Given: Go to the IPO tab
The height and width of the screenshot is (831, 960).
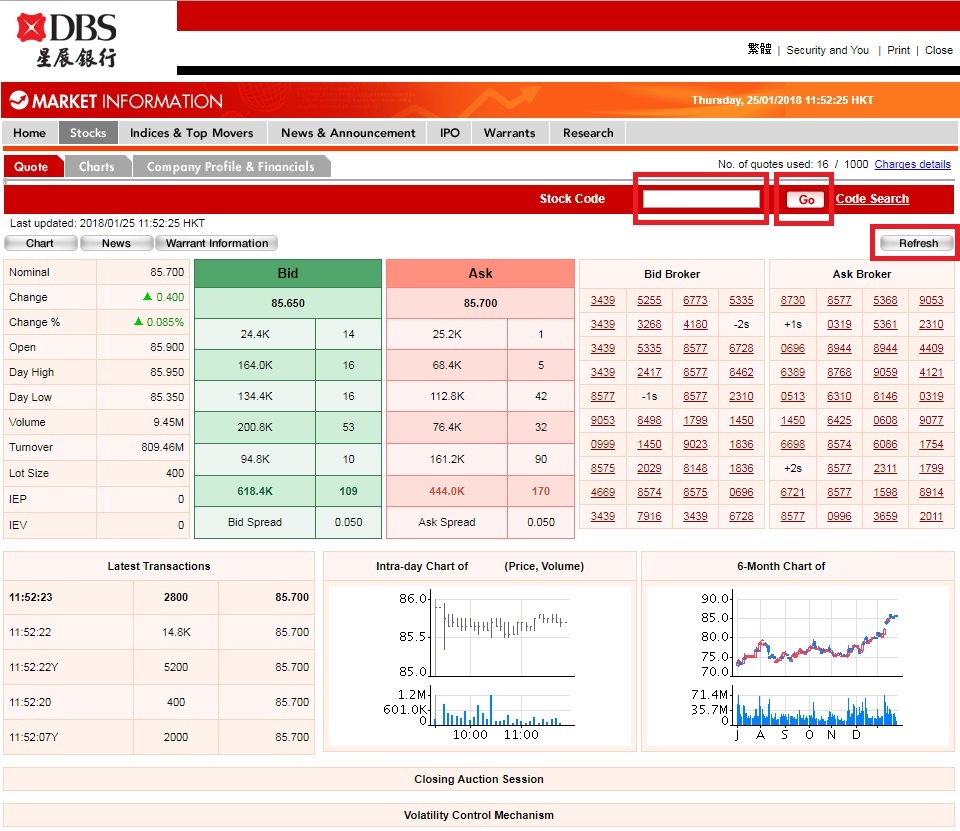Looking at the screenshot, I should [x=450, y=133].
